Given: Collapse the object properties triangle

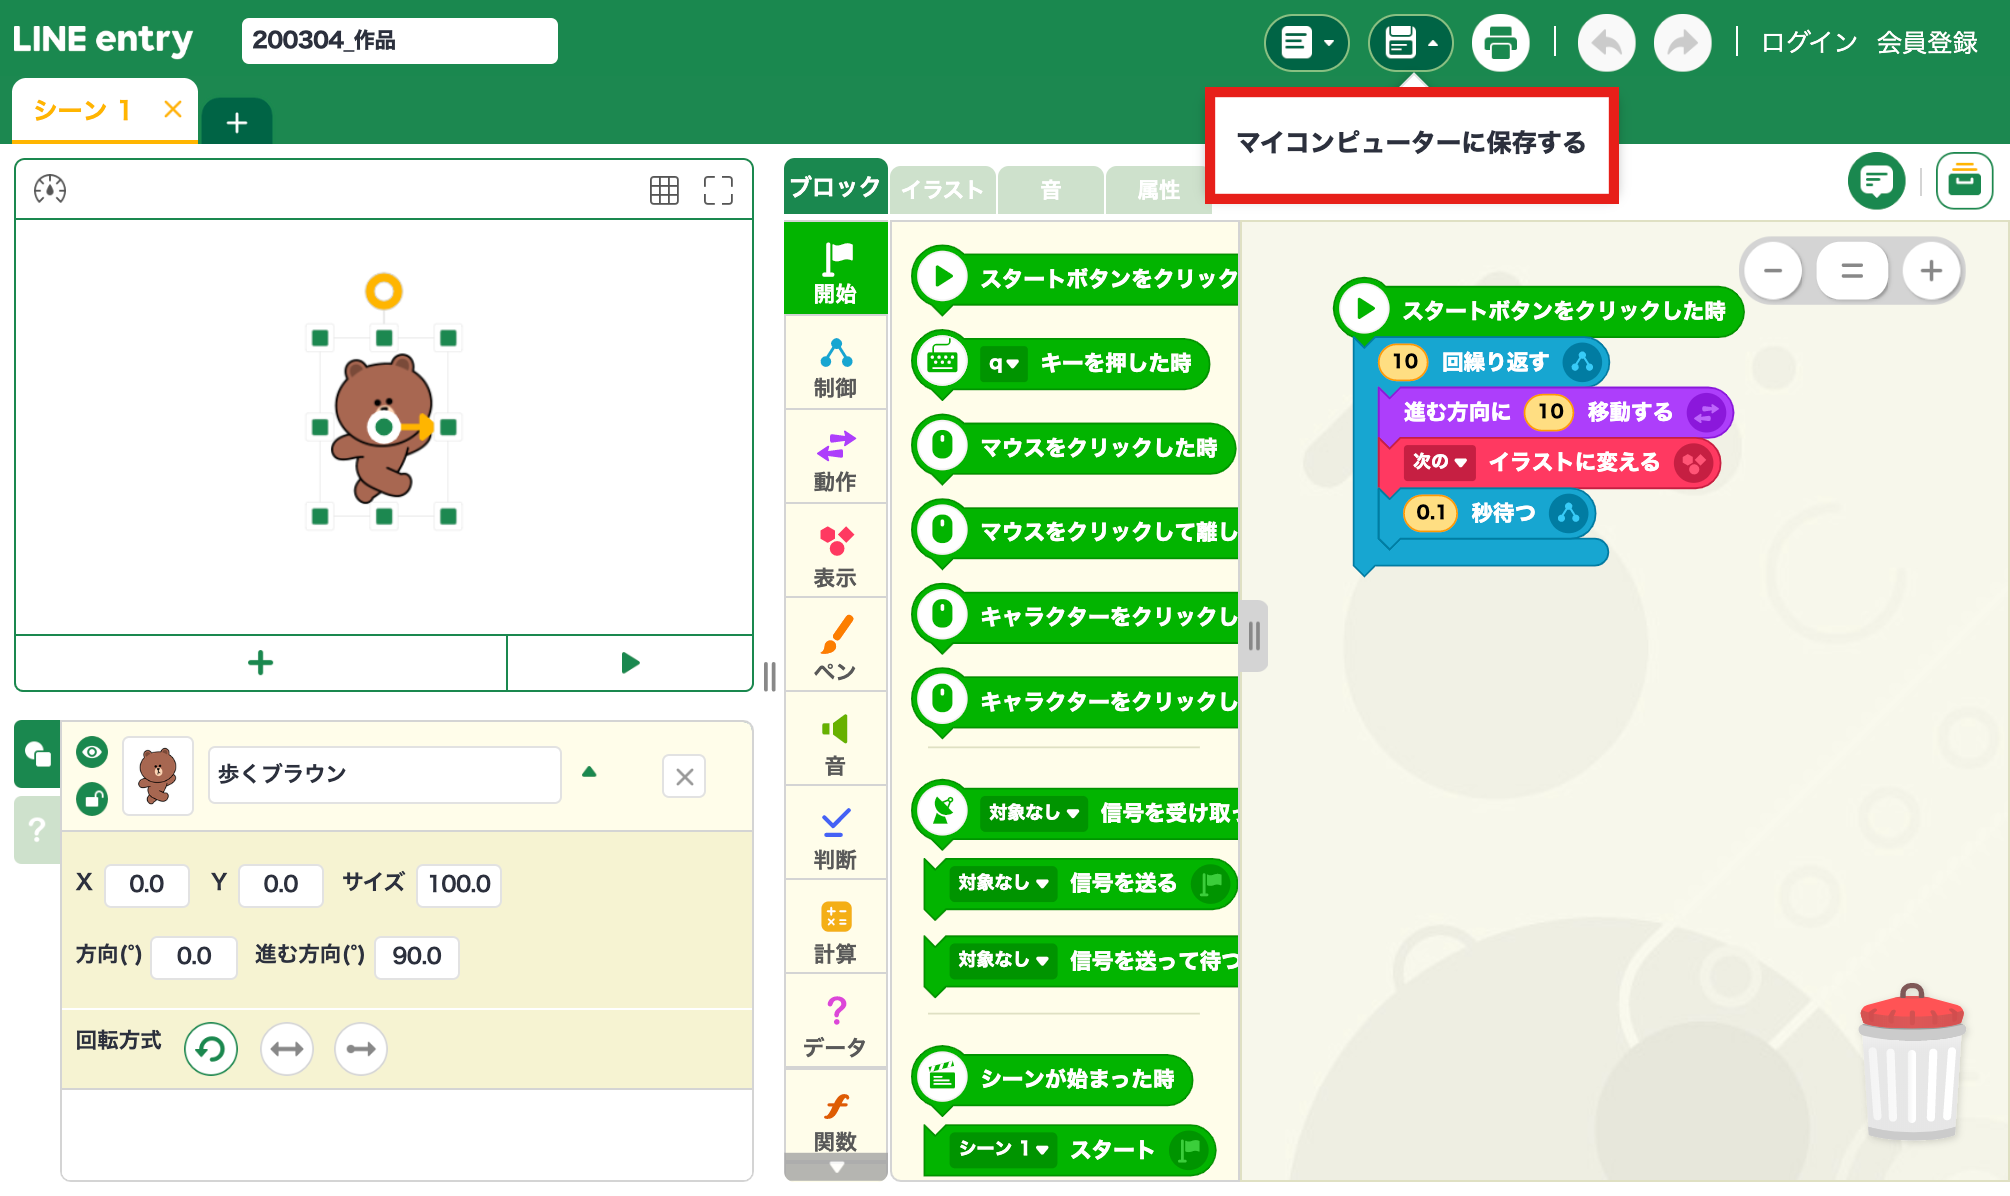Looking at the screenshot, I should pos(589,772).
